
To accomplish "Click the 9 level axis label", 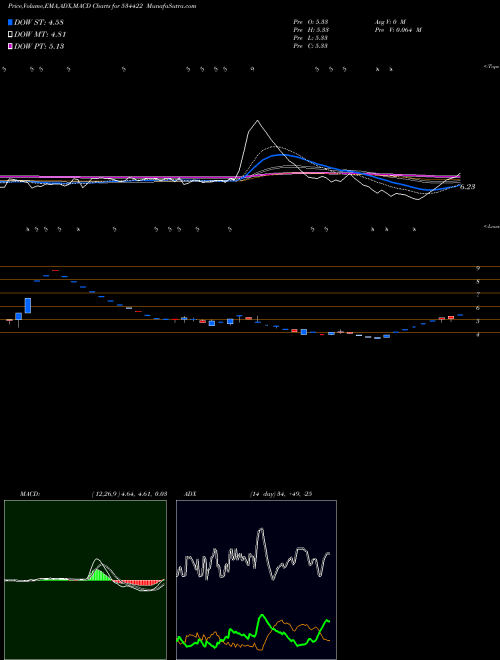I will click(478, 268).
